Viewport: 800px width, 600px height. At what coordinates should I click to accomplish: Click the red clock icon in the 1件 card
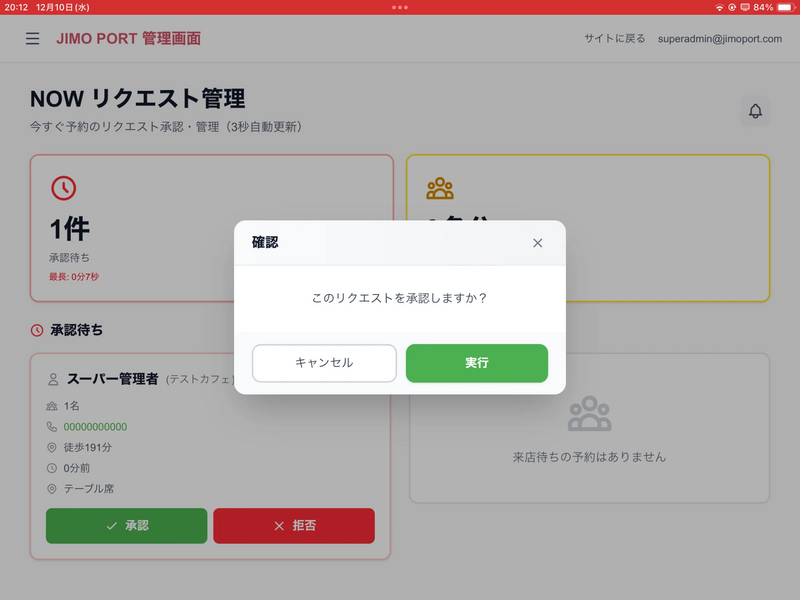pyautogui.click(x=63, y=187)
